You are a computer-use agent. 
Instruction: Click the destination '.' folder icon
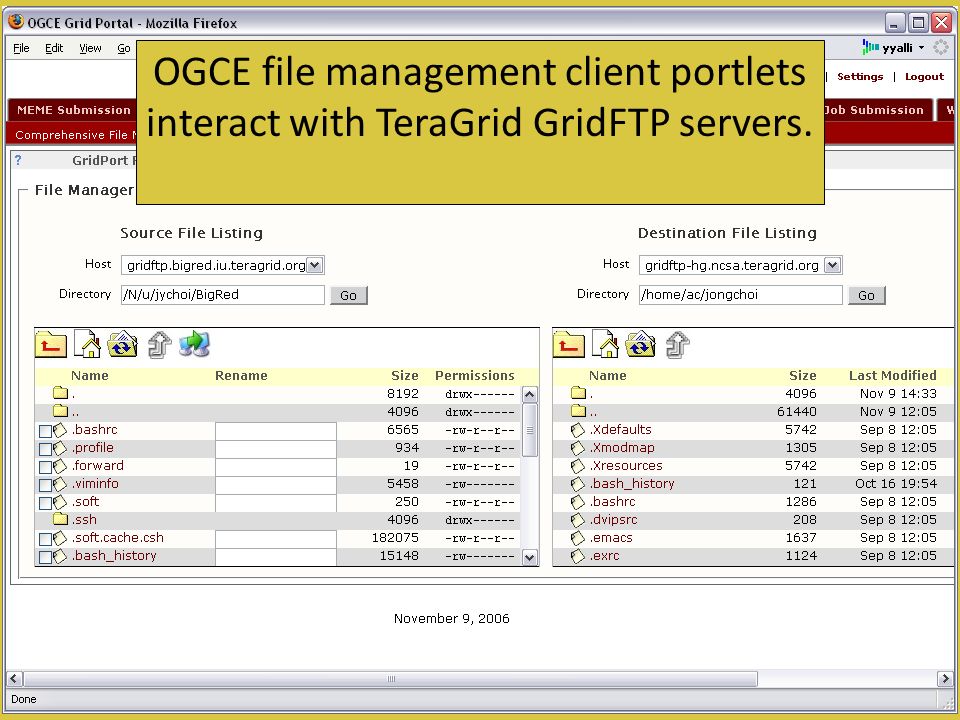578,392
